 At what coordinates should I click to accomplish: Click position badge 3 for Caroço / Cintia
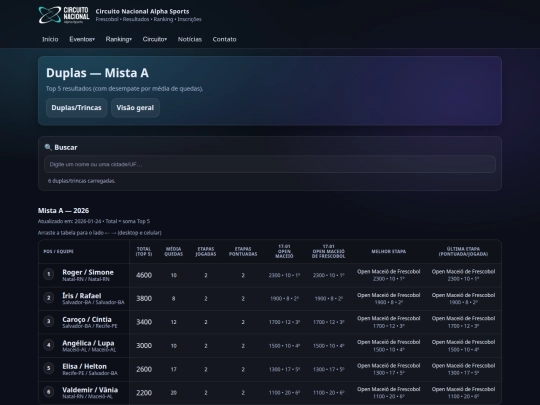click(x=49, y=321)
